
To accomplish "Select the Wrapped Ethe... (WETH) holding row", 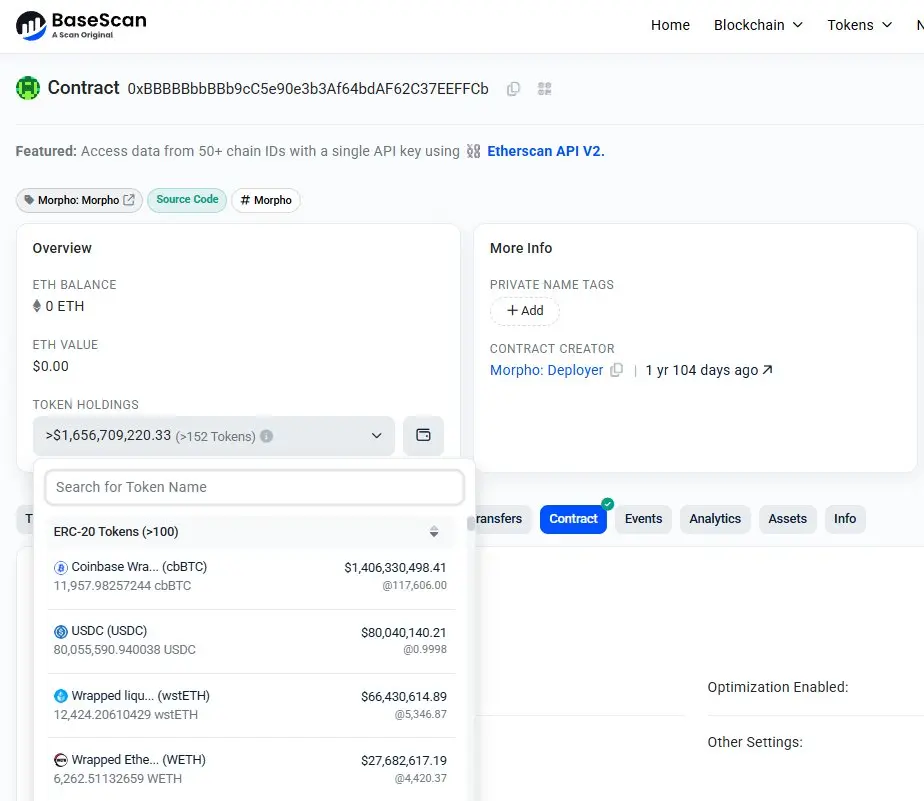I will pyautogui.click(x=250, y=769).
